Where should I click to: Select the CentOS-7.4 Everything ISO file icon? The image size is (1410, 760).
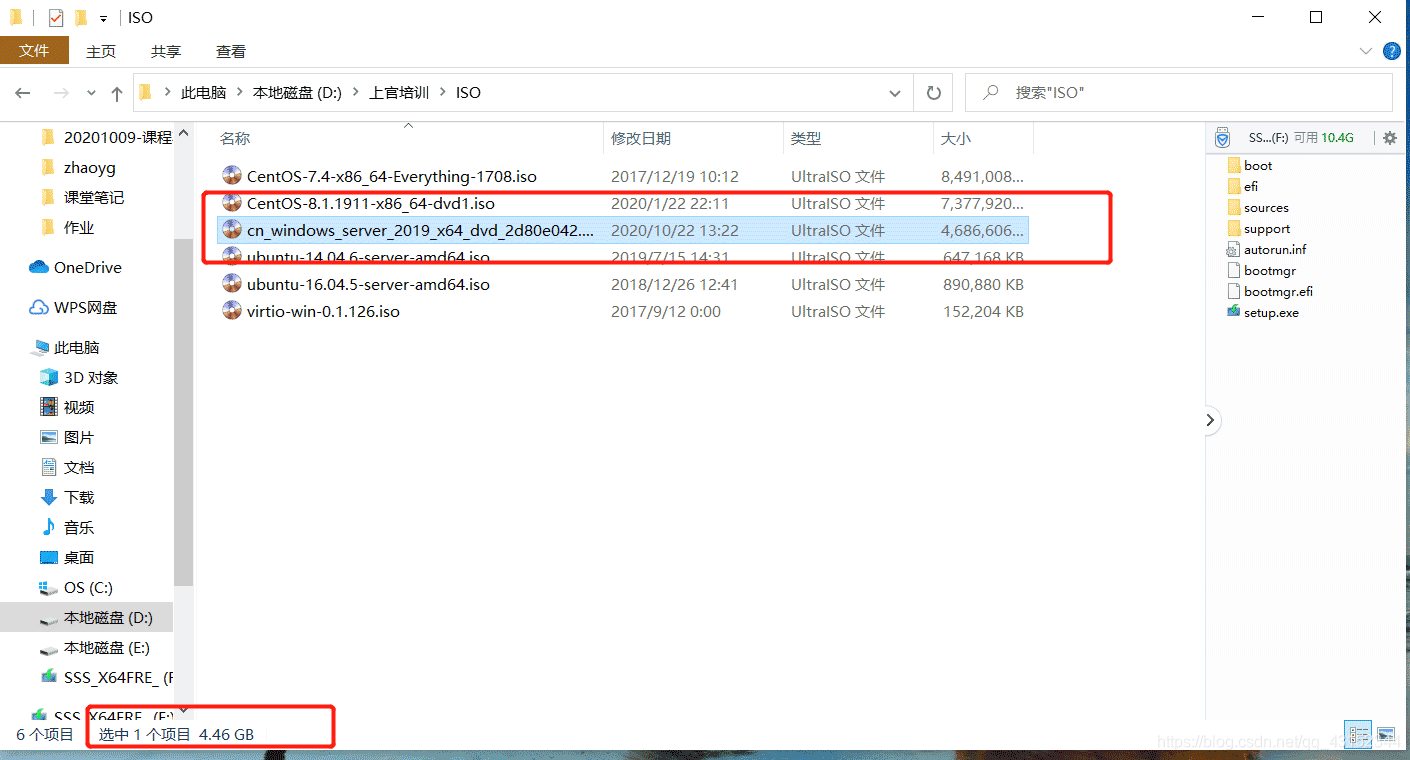[232, 177]
